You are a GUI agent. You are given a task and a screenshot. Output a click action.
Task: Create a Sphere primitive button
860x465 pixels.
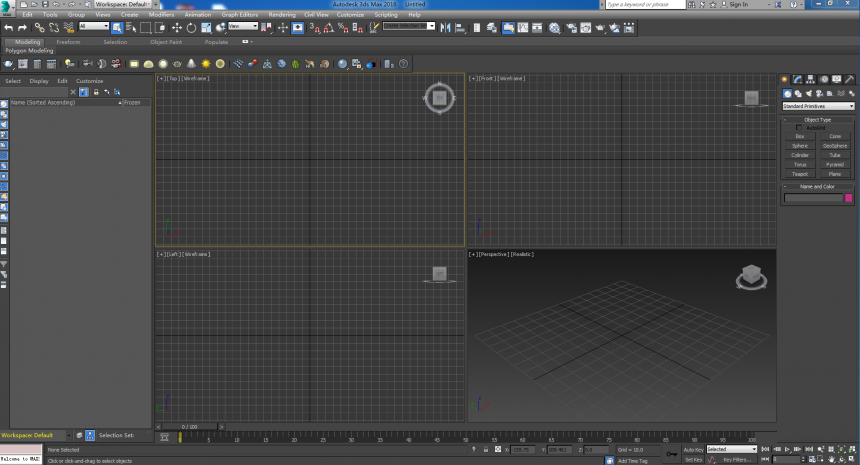(x=800, y=146)
